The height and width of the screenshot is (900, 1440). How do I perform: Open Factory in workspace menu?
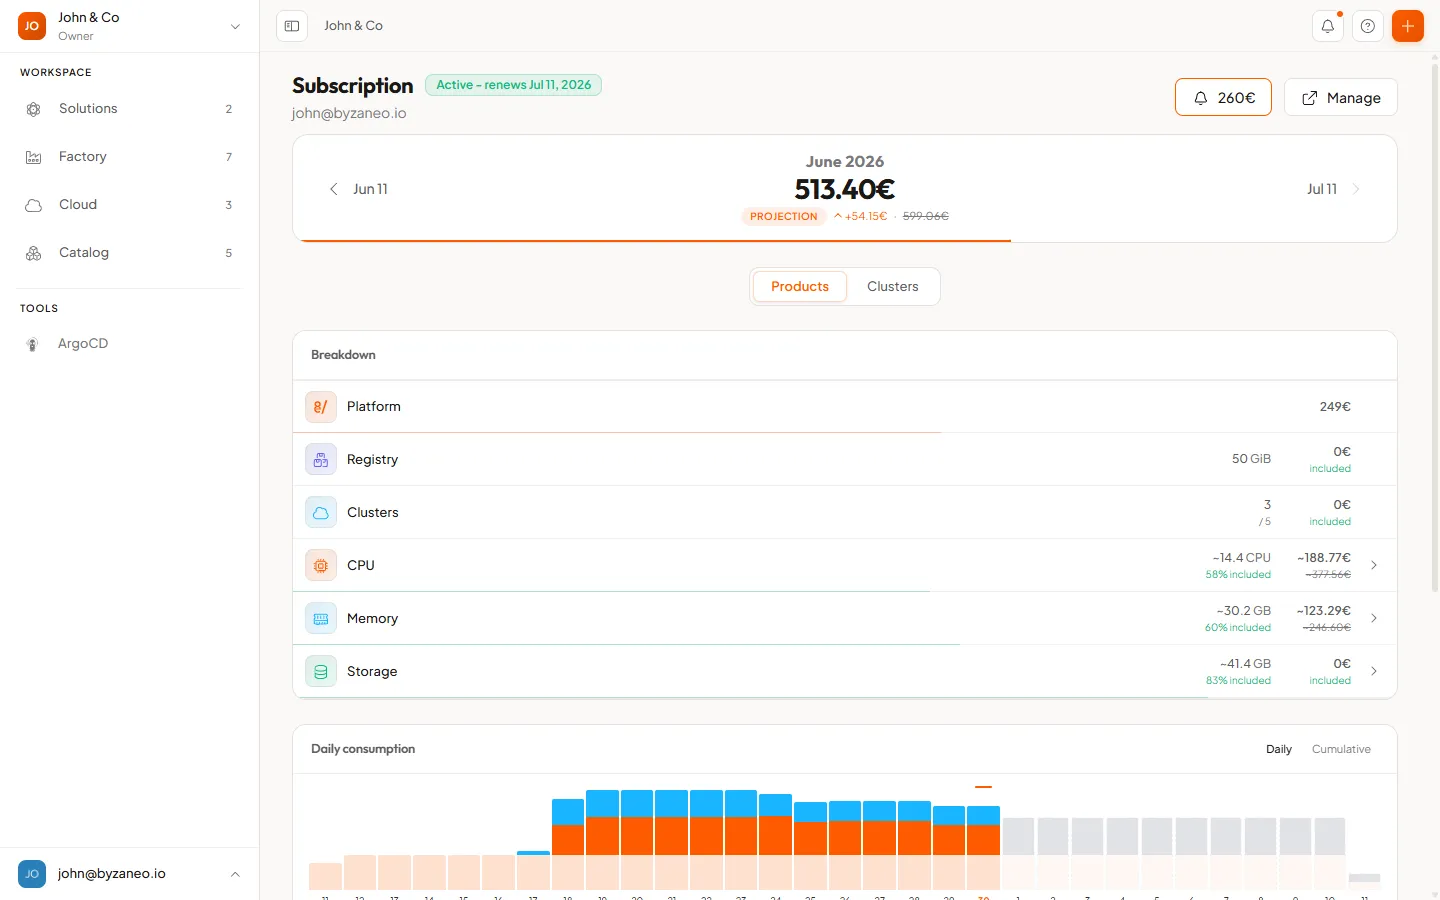pyautogui.click(x=130, y=157)
